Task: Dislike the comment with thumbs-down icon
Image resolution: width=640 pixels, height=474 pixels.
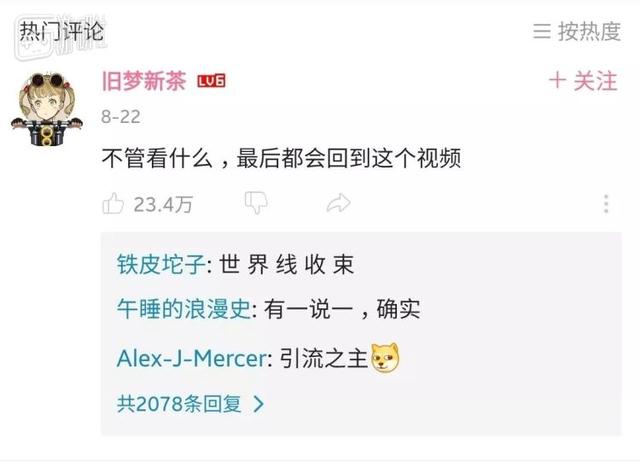Action: point(256,203)
